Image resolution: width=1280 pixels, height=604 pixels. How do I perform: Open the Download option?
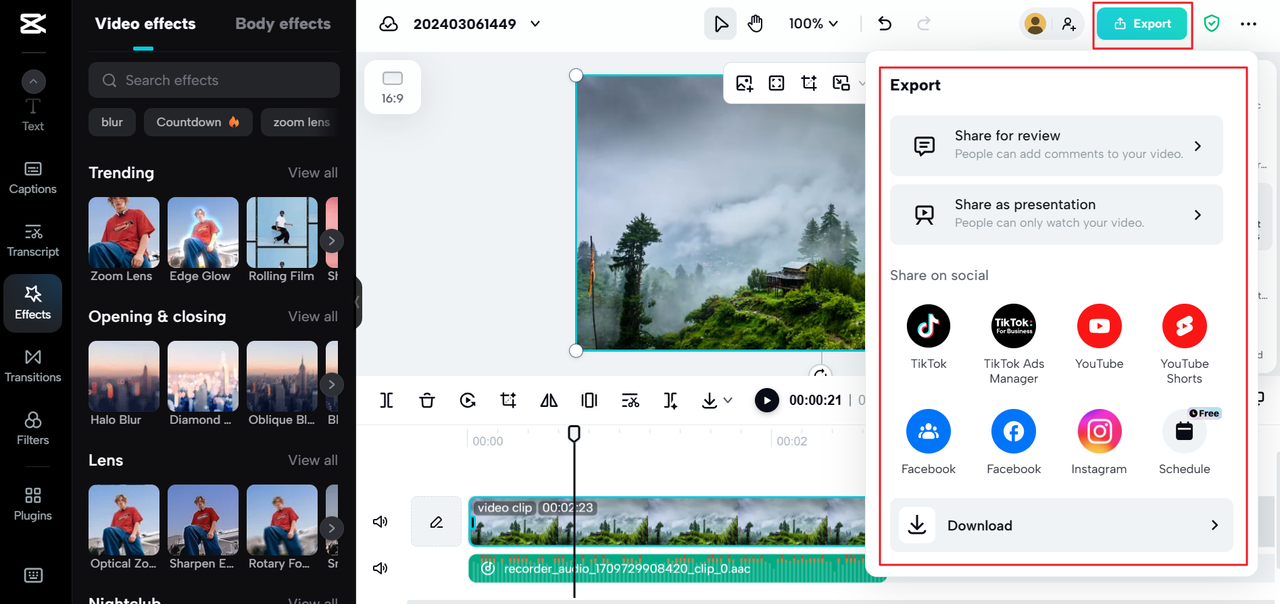(x=1061, y=525)
